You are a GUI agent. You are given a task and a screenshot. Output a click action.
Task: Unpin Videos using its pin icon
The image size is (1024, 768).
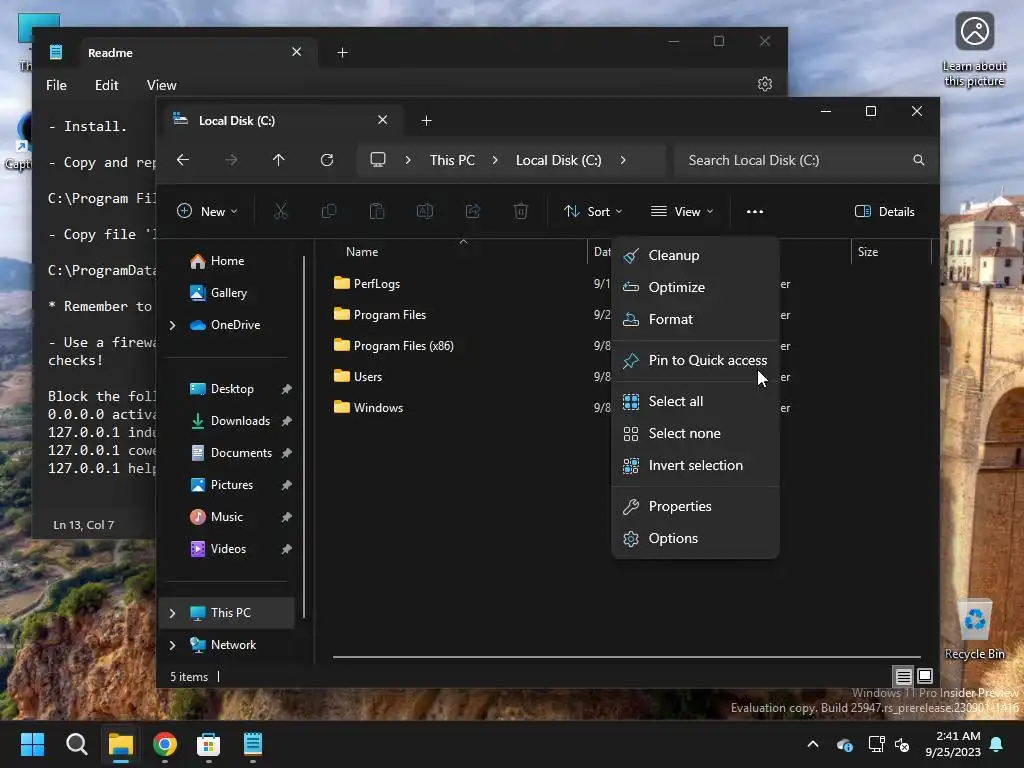click(x=286, y=549)
